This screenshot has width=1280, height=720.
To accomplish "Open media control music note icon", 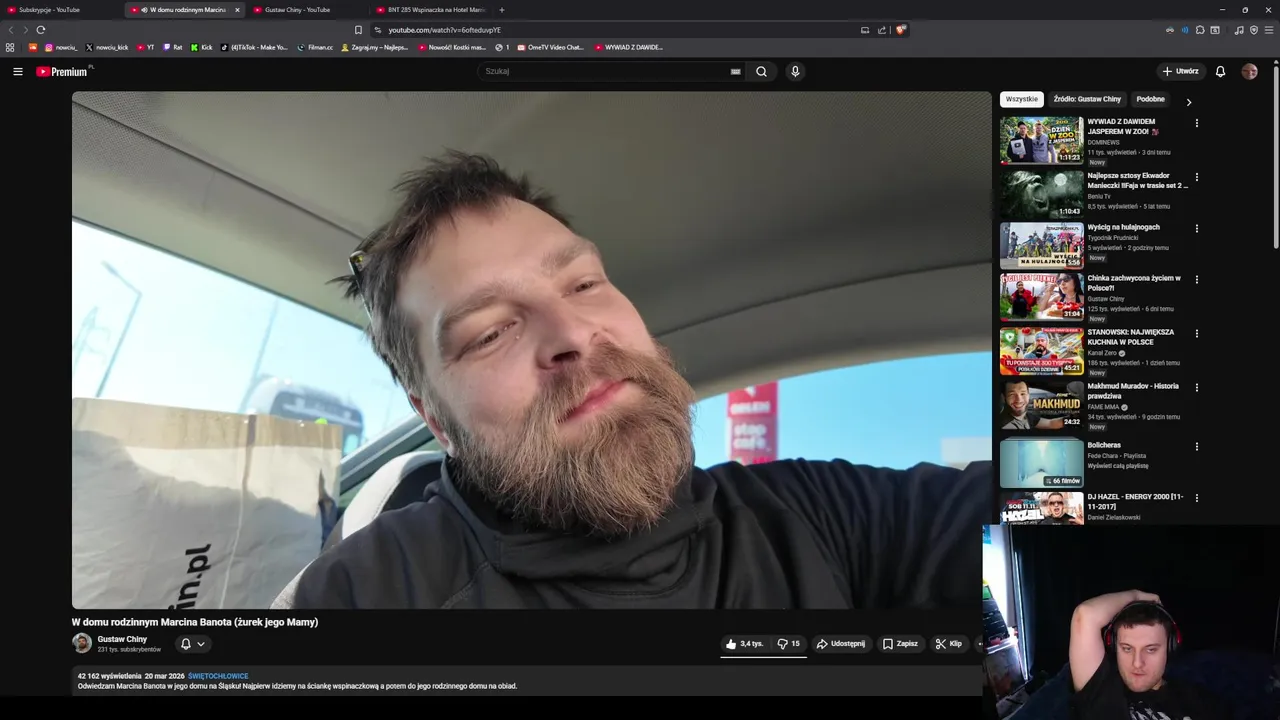I will [1239, 30].
